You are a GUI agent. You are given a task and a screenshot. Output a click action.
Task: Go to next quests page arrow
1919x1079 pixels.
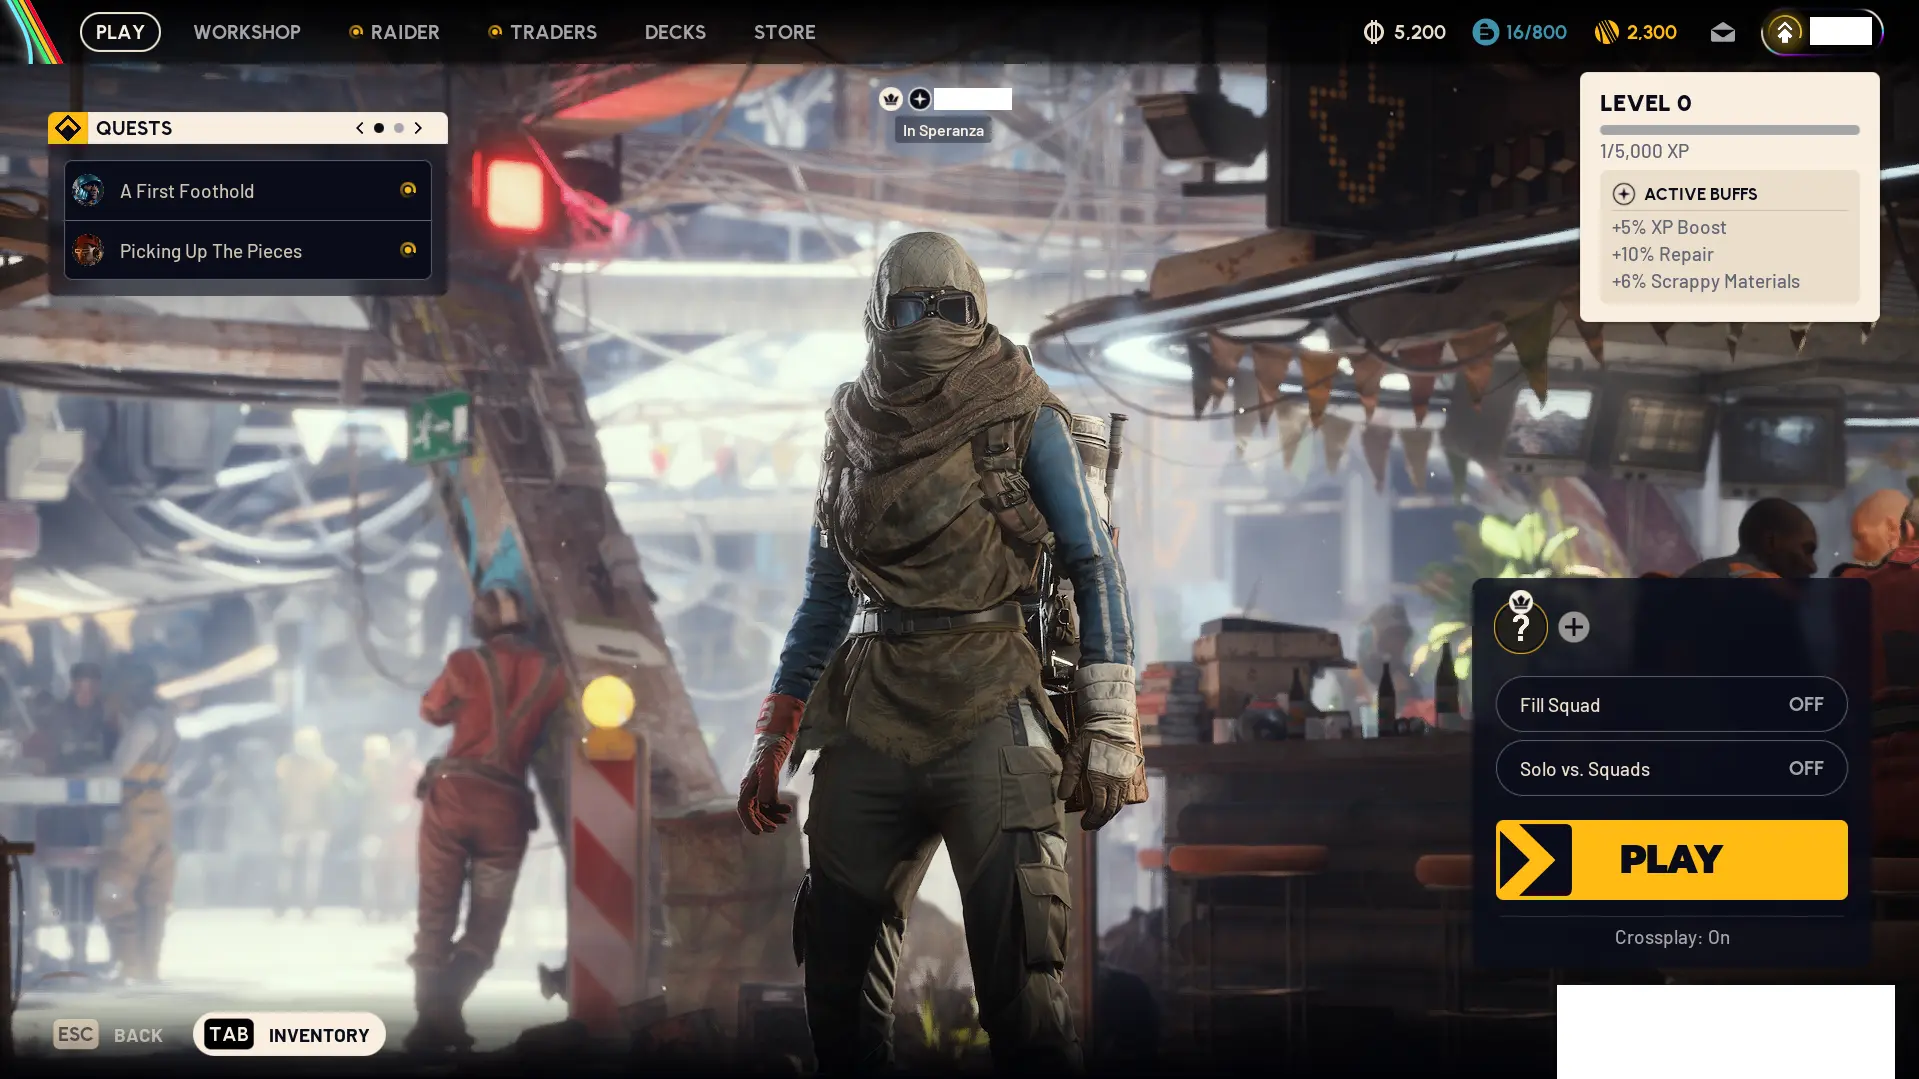point(418,128)
